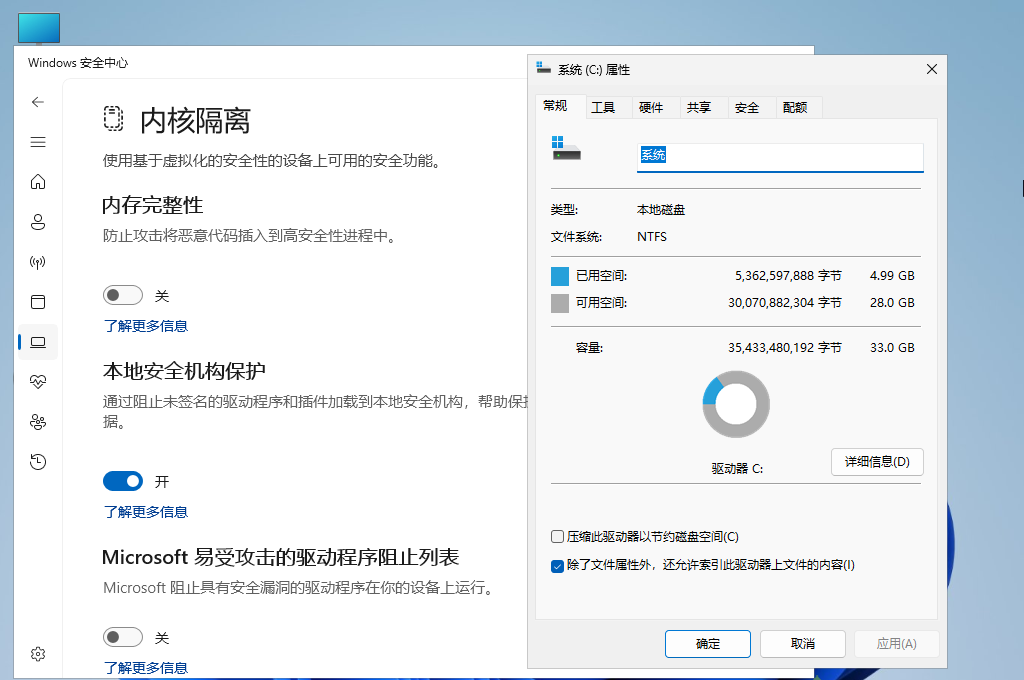Viewport: 1024px width, 680px height.
Task: Click the drive name input field
Action: pos(780,157)
